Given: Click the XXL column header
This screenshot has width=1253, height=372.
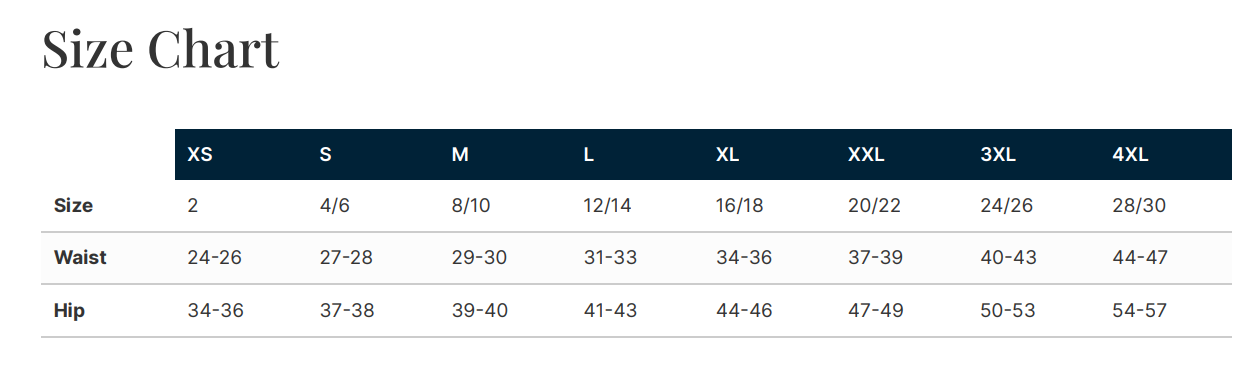Looking at the screenshot, I should pyautogui.click(x=866, y=155).
